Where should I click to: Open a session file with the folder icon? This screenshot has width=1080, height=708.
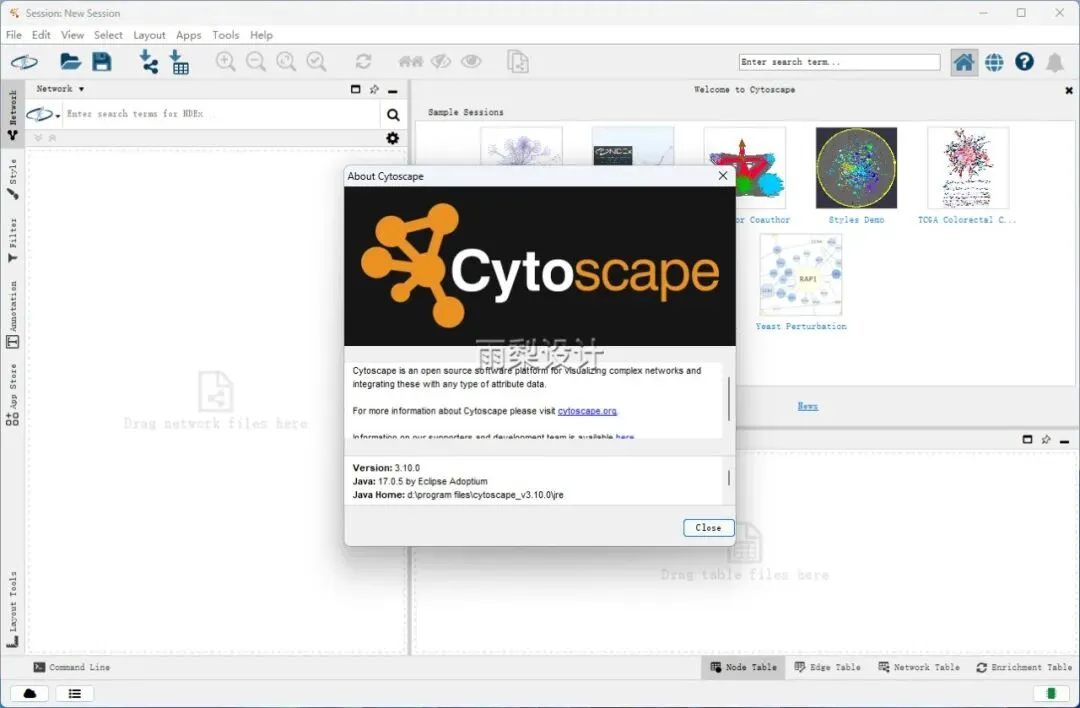point(70,62)
